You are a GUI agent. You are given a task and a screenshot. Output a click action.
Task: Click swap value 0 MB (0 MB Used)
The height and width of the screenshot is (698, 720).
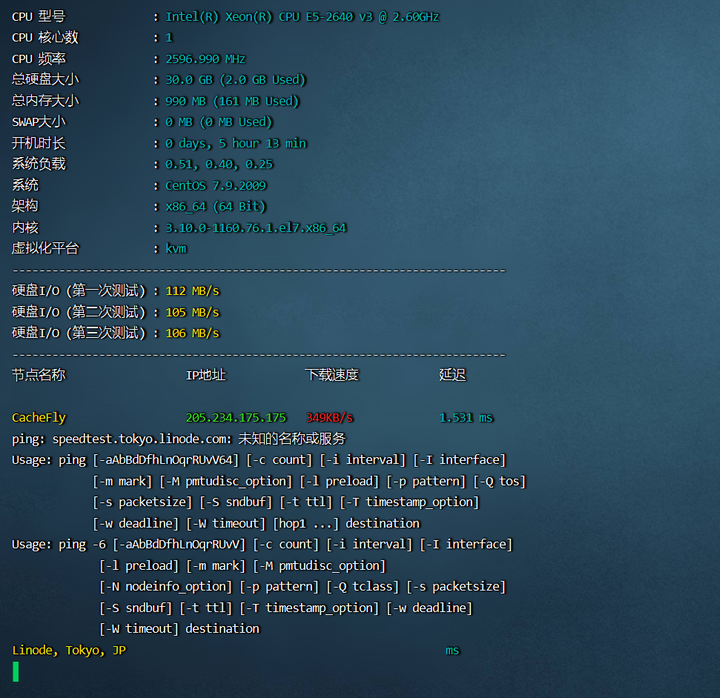tap(219, 122)
